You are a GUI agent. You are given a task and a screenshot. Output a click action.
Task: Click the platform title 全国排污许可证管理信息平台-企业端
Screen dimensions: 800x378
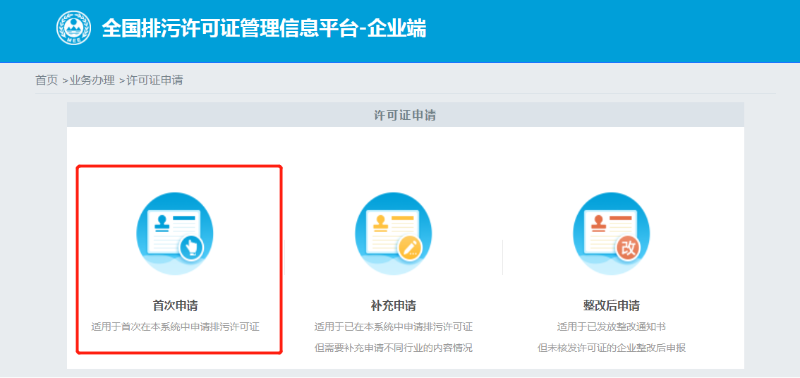coord(264,28)
